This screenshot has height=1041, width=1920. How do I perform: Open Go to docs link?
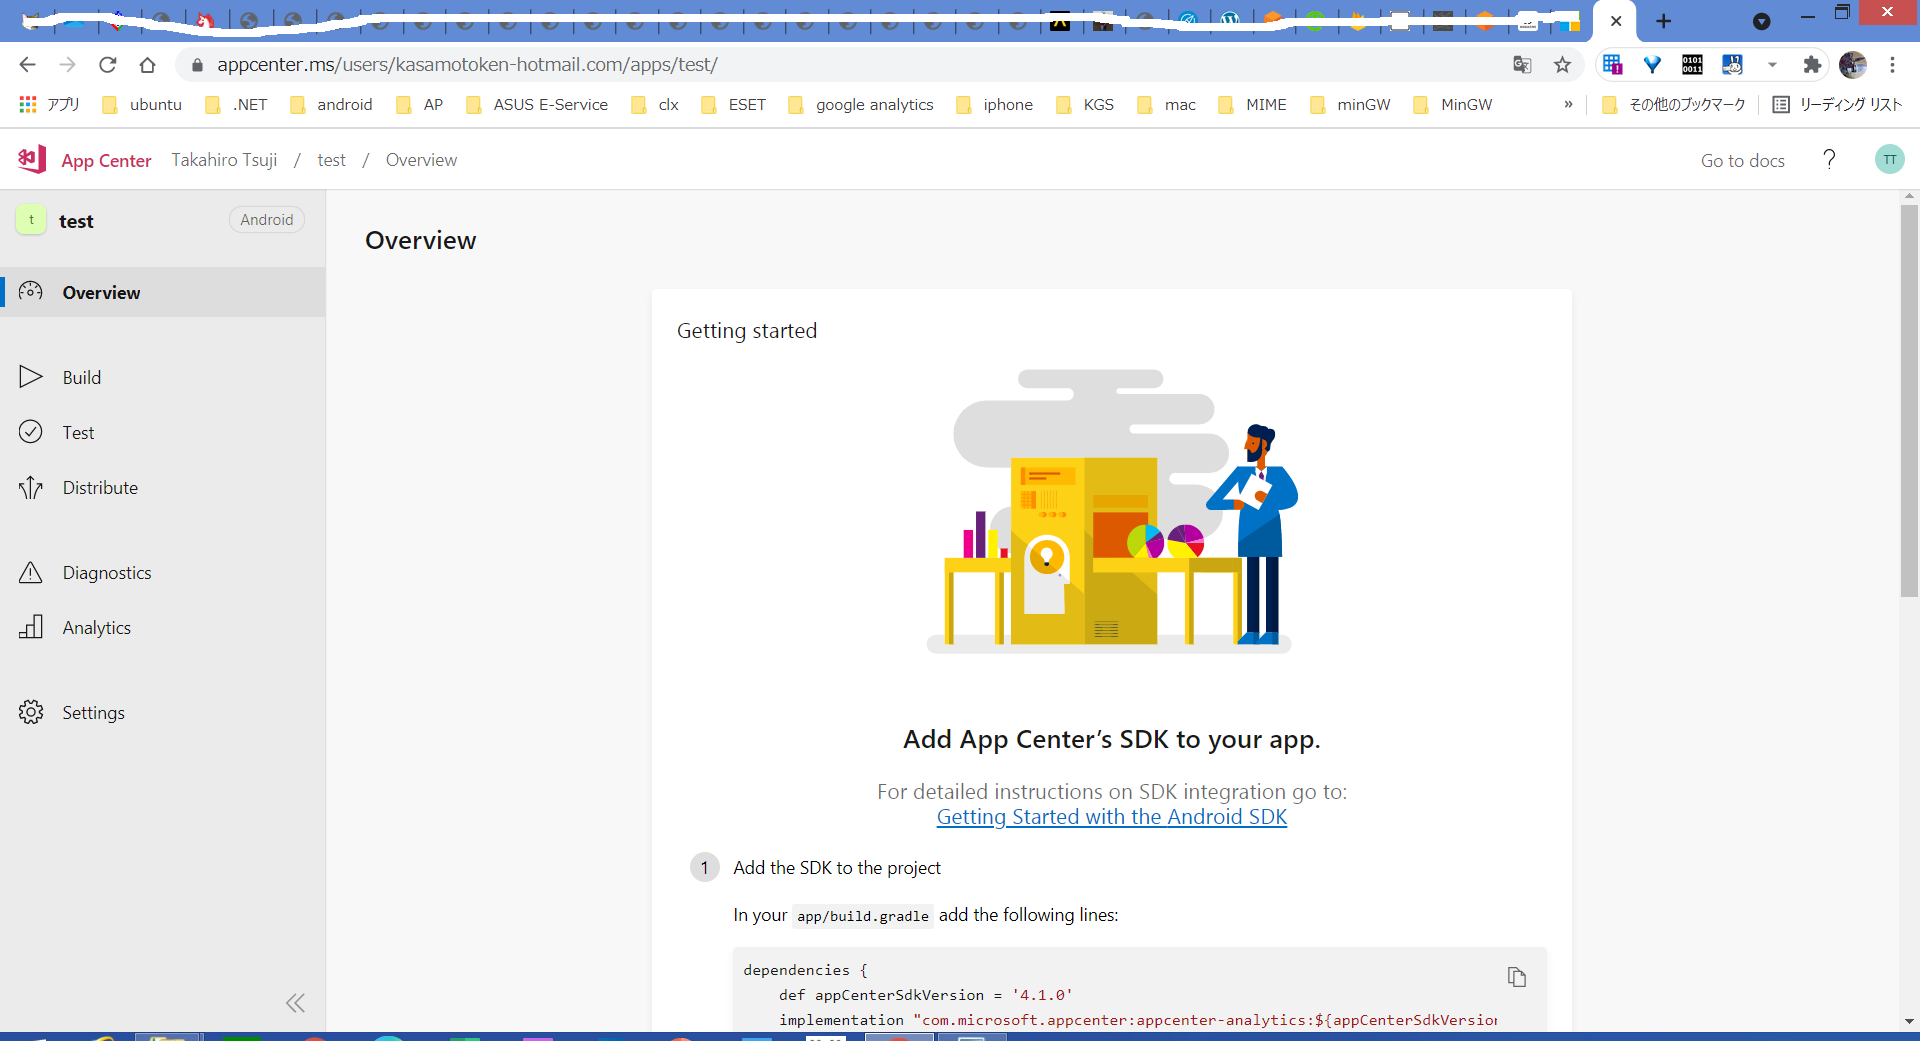click(1742, 160)
